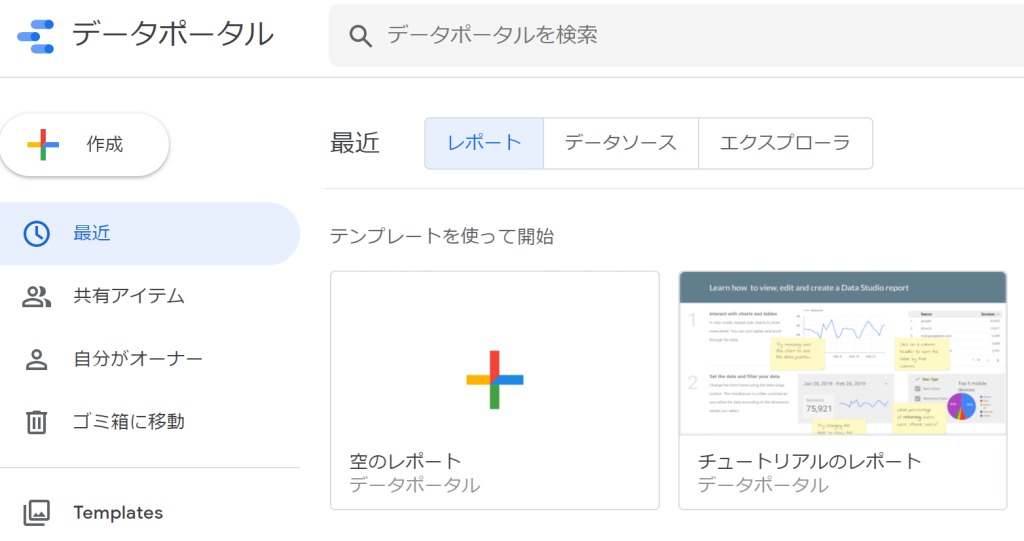Click the multicolor plus icon beside 作成
The image size is (1024, 541).
click(x=43, y=144)
